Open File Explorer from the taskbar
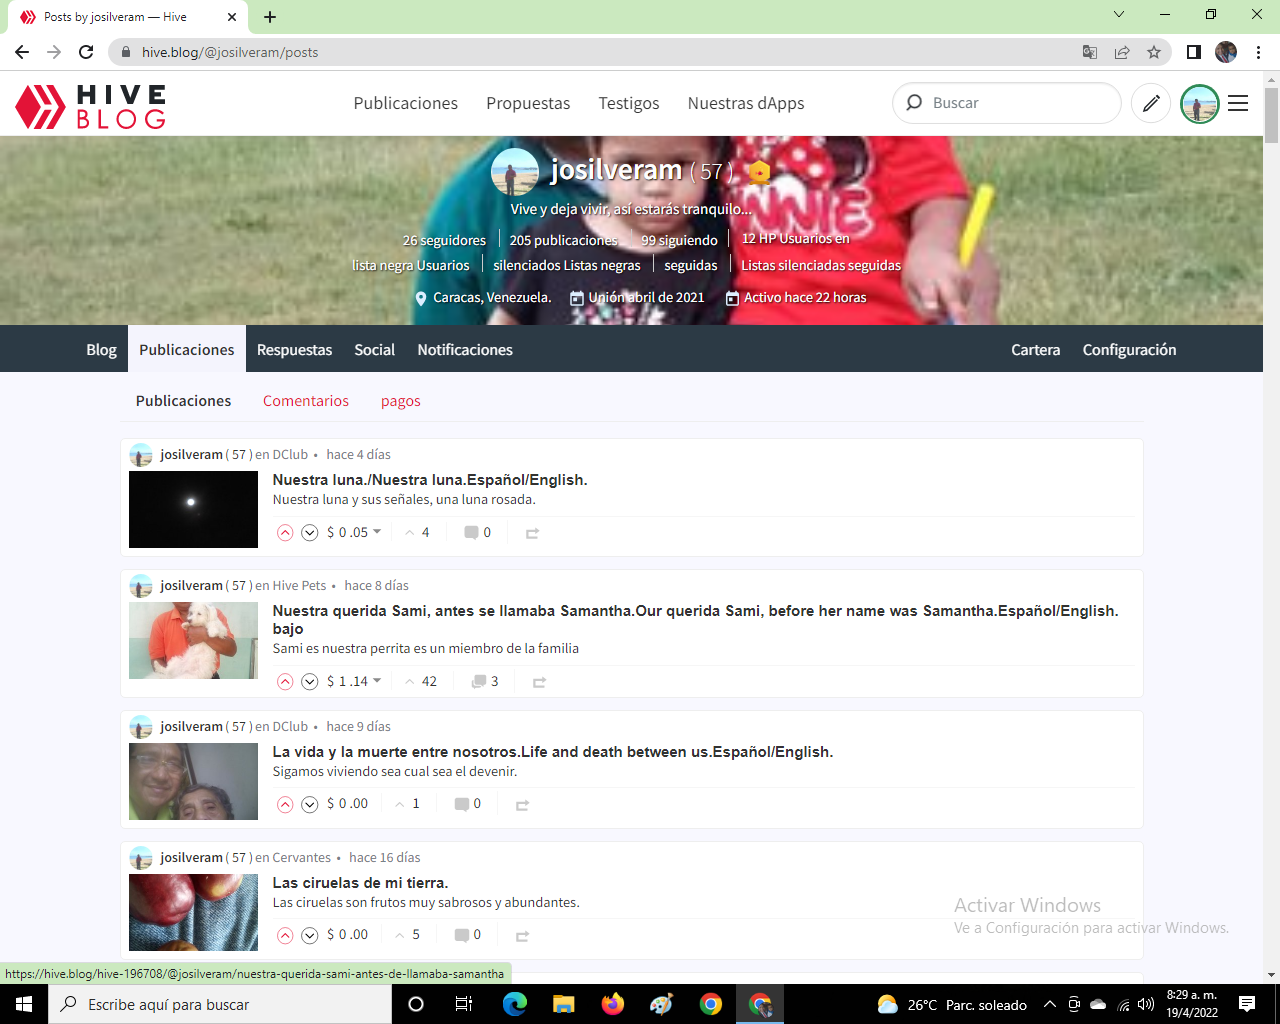The height and width of the screenshot is (1024, 1280). click(x=564, y=1004)
